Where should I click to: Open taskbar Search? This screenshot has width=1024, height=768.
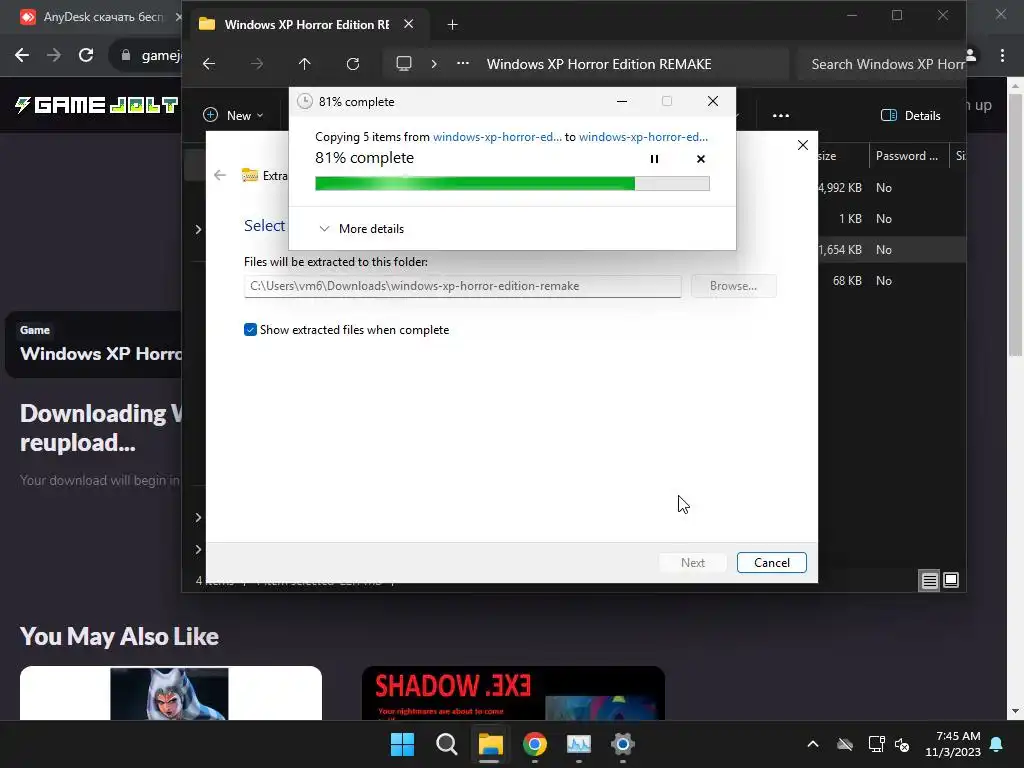click(447, 744)
